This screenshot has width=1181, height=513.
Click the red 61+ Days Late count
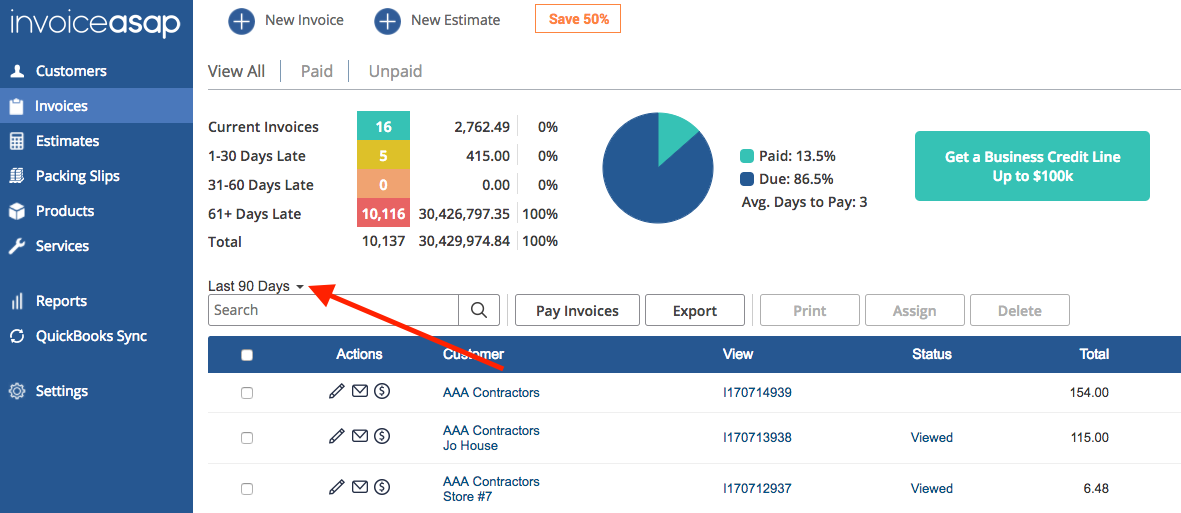[x=383, y=214]
